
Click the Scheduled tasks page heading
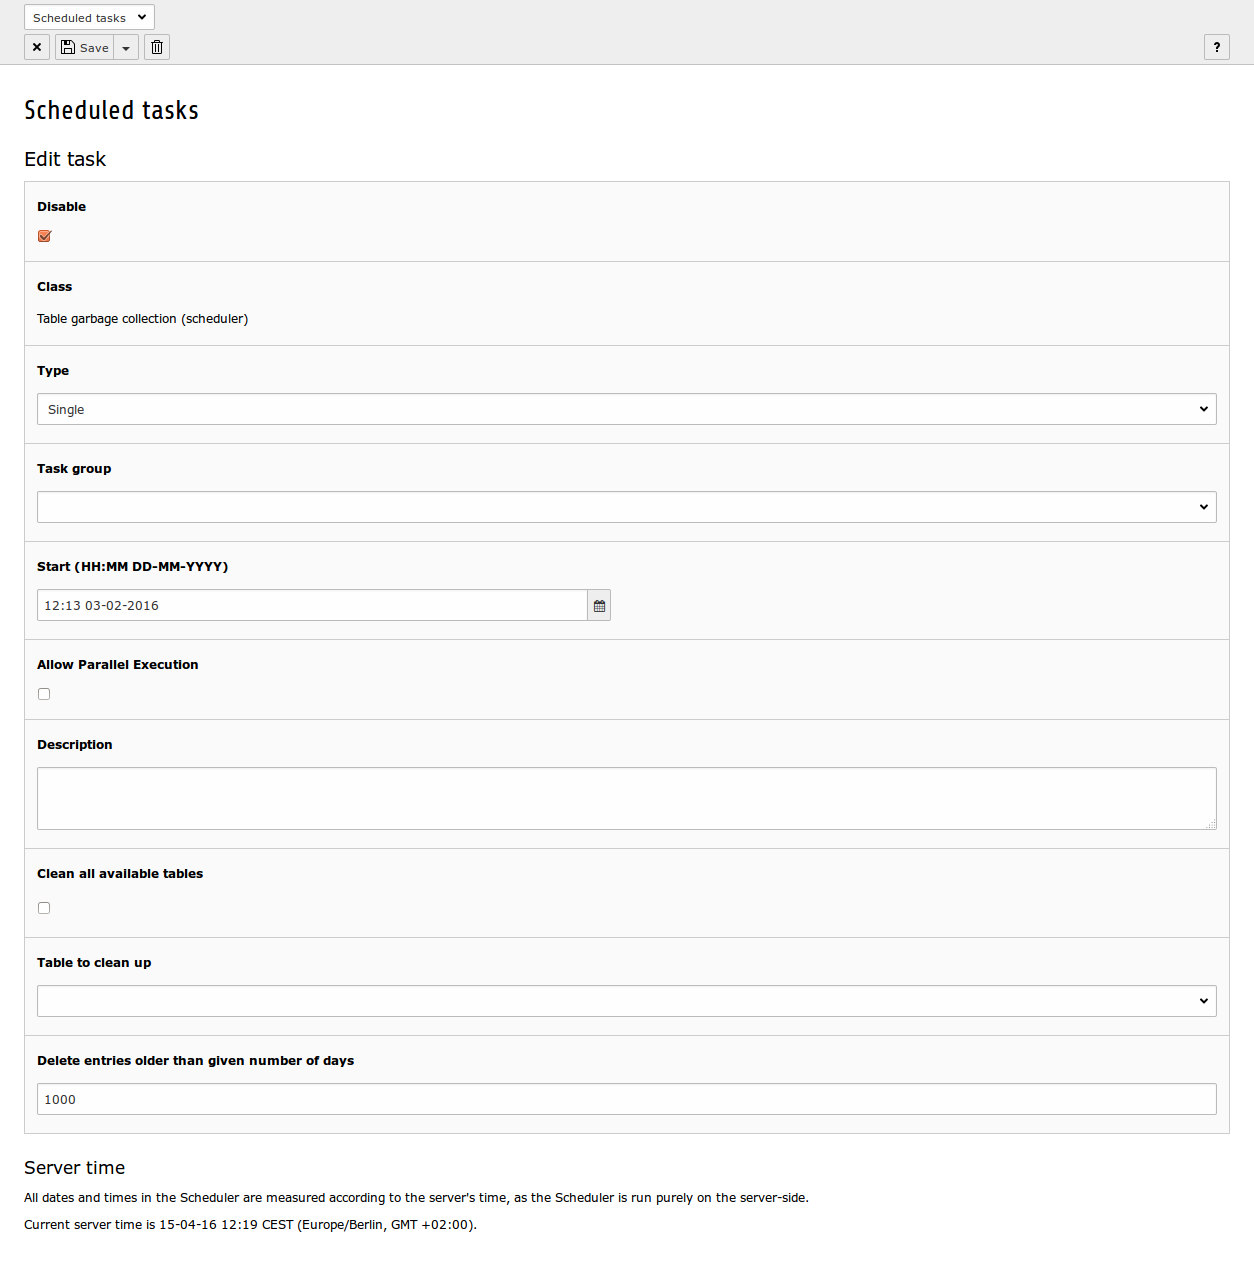point(111,110)
